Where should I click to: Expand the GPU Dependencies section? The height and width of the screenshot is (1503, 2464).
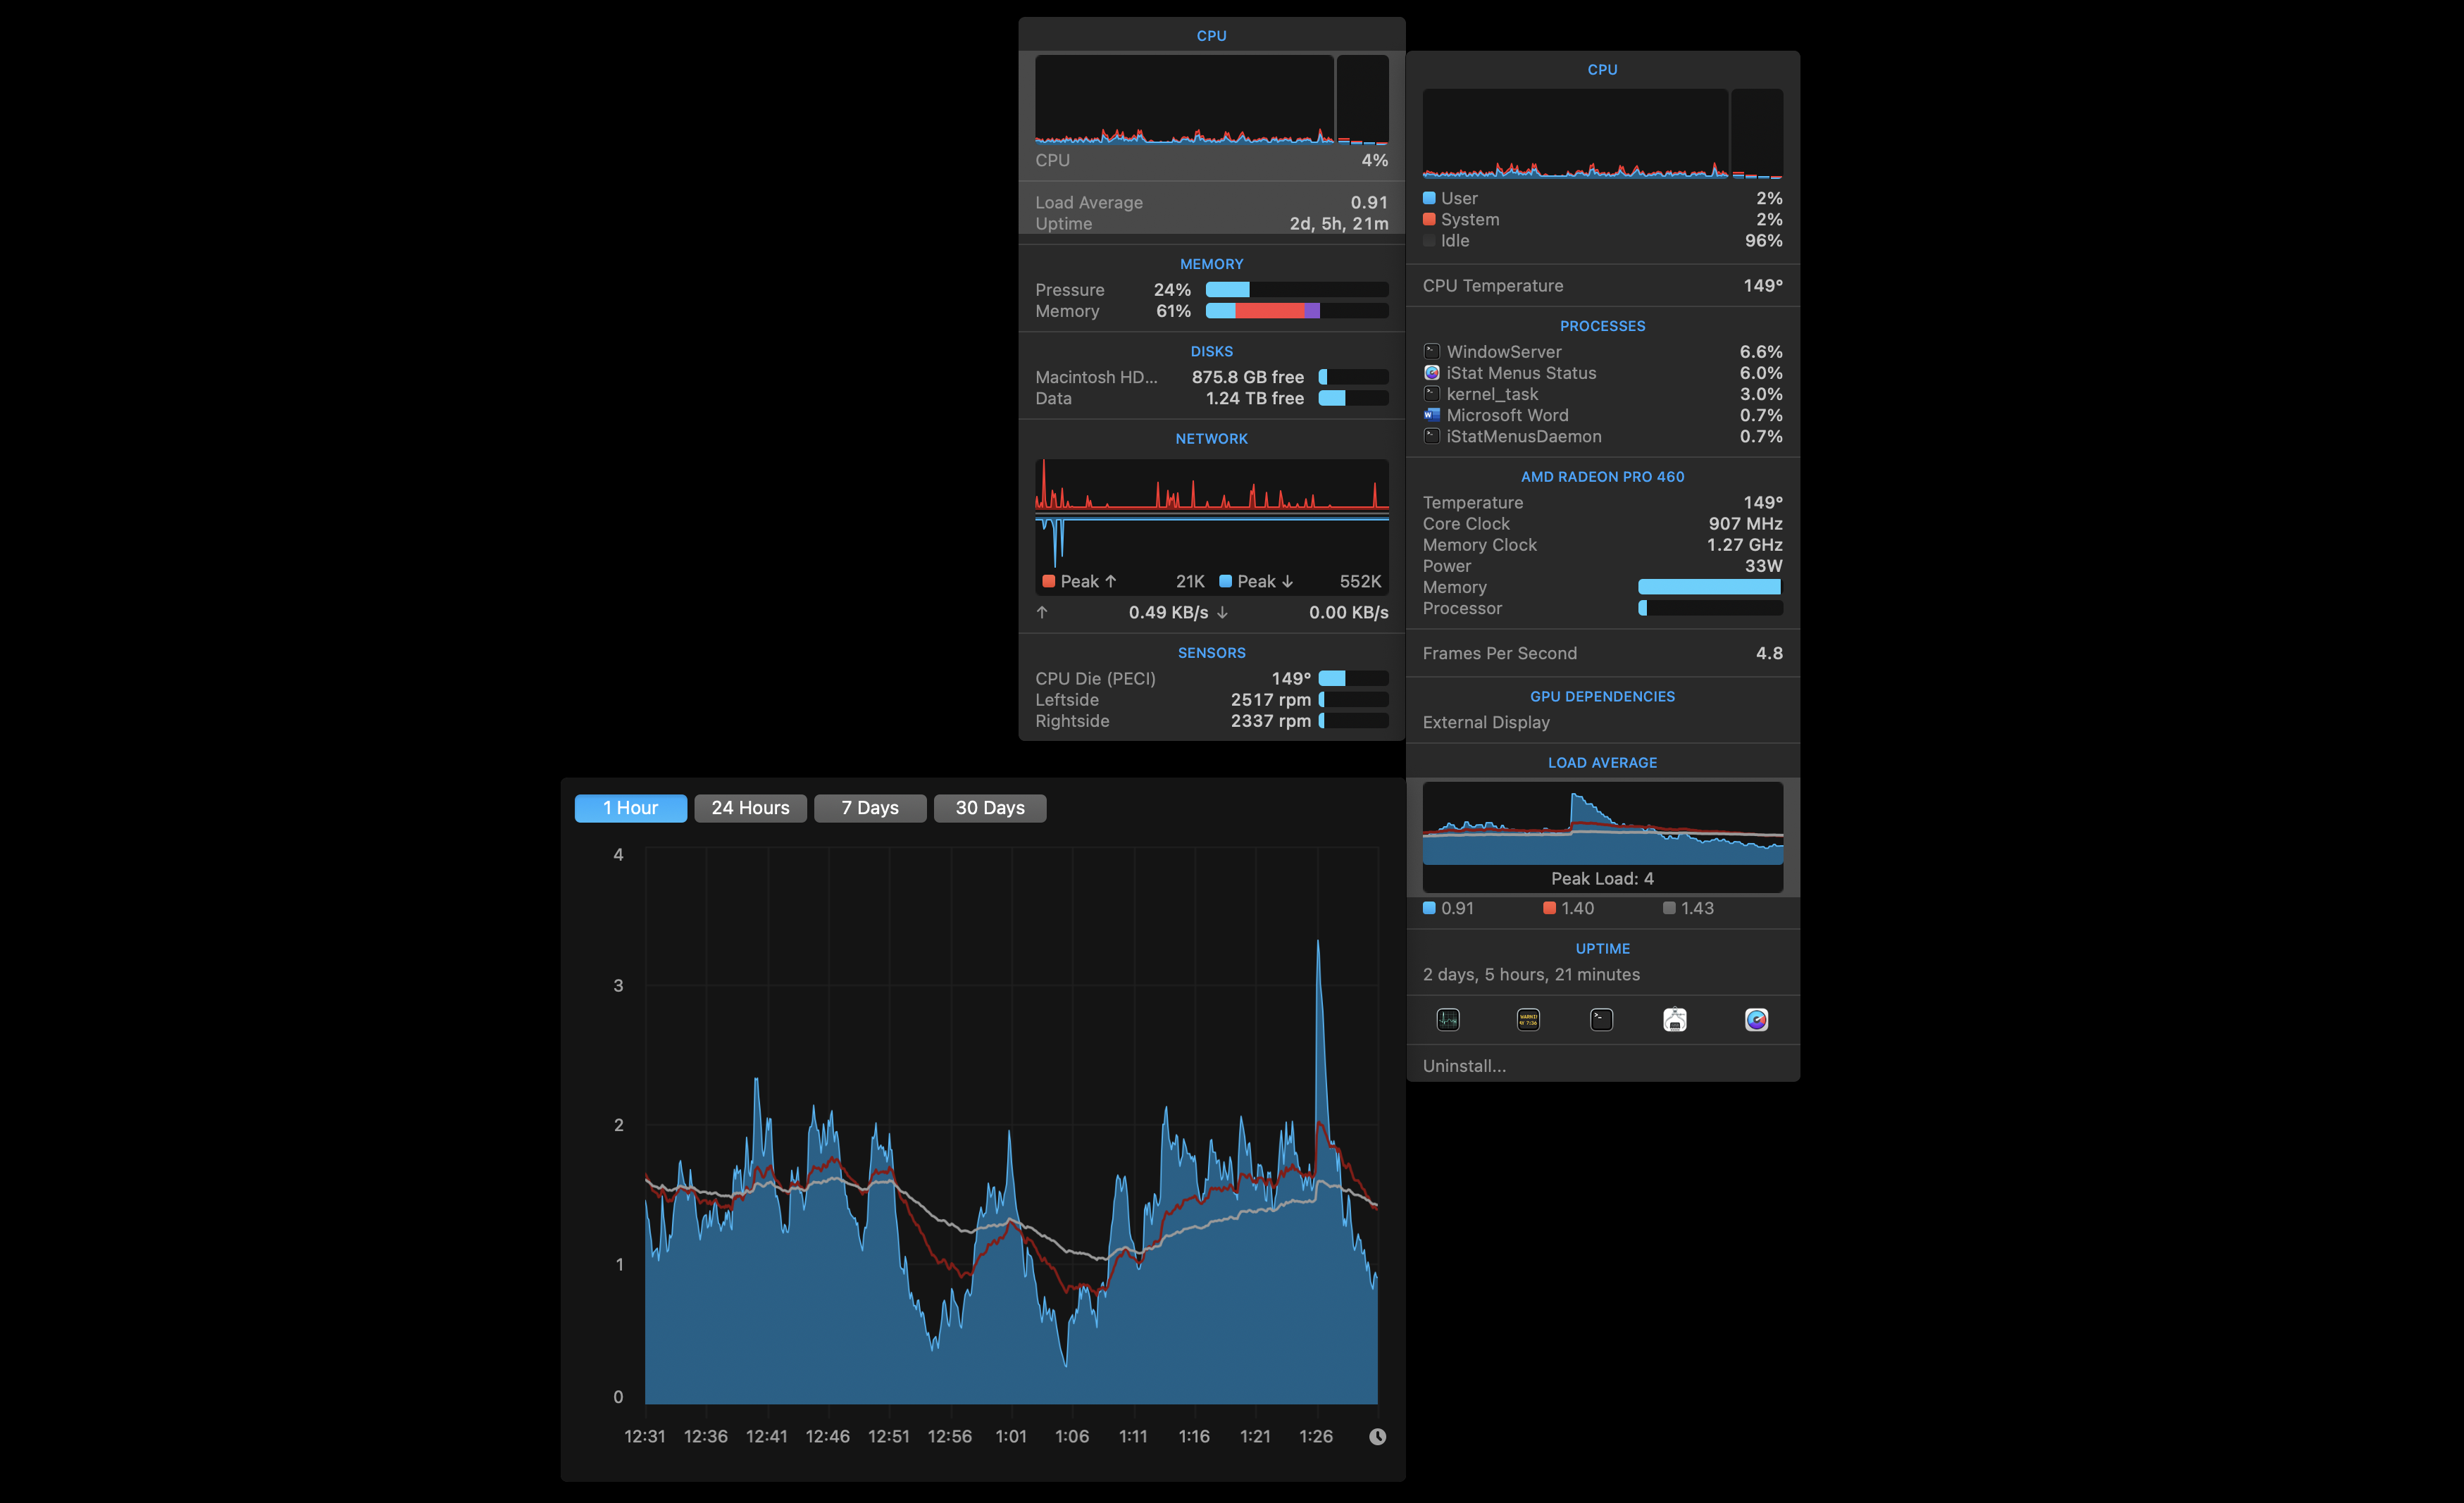coord(1602,695)
